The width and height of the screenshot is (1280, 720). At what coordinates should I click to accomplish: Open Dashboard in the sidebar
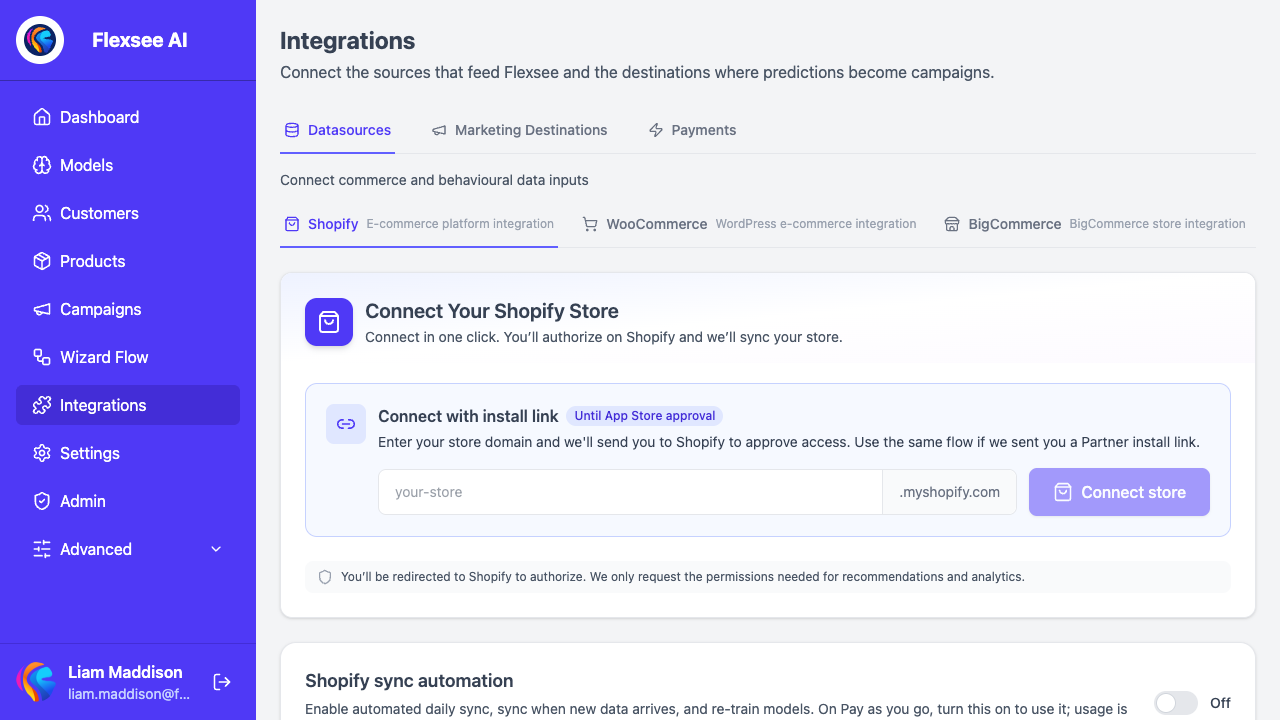point(128,117)
